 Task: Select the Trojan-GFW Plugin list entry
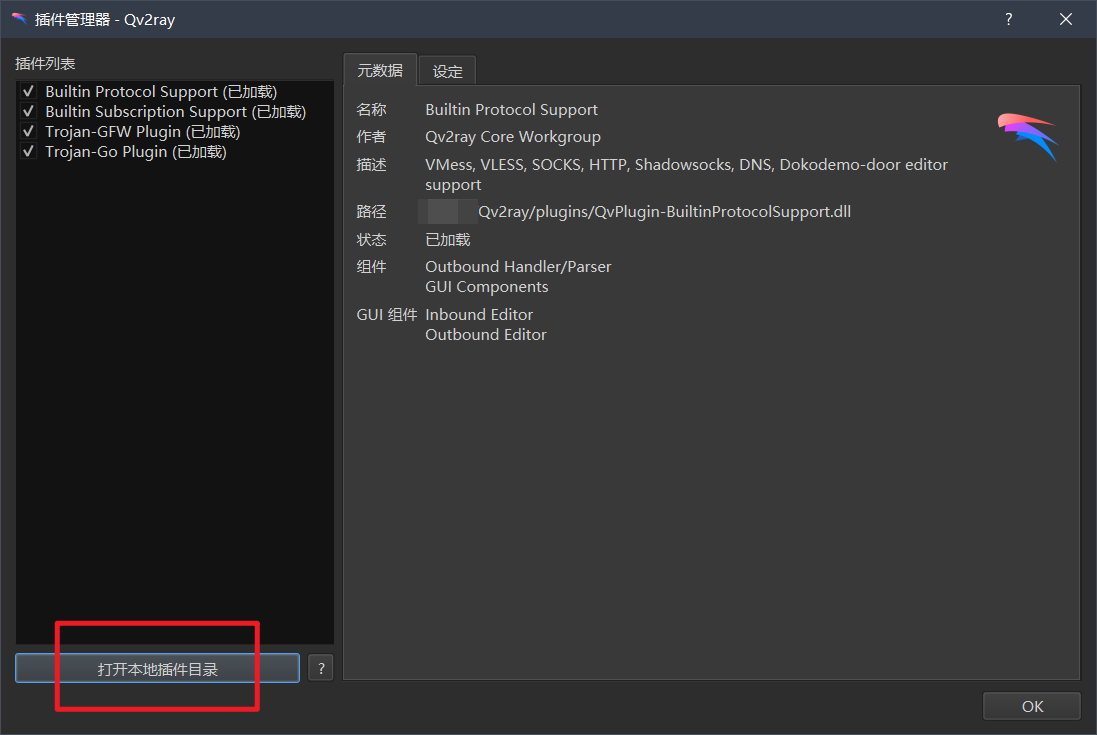pos(143,131)
